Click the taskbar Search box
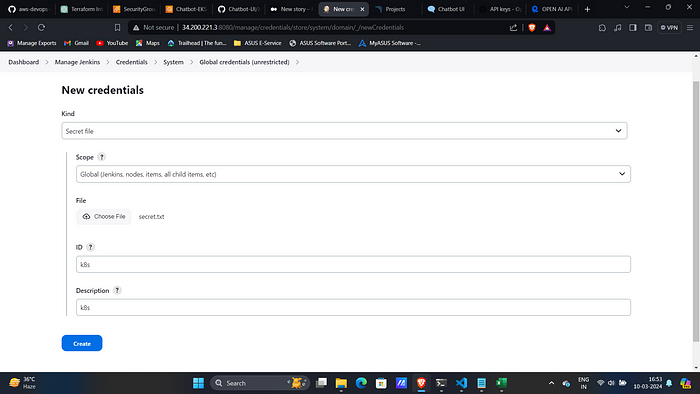 [x=260, y=383]
